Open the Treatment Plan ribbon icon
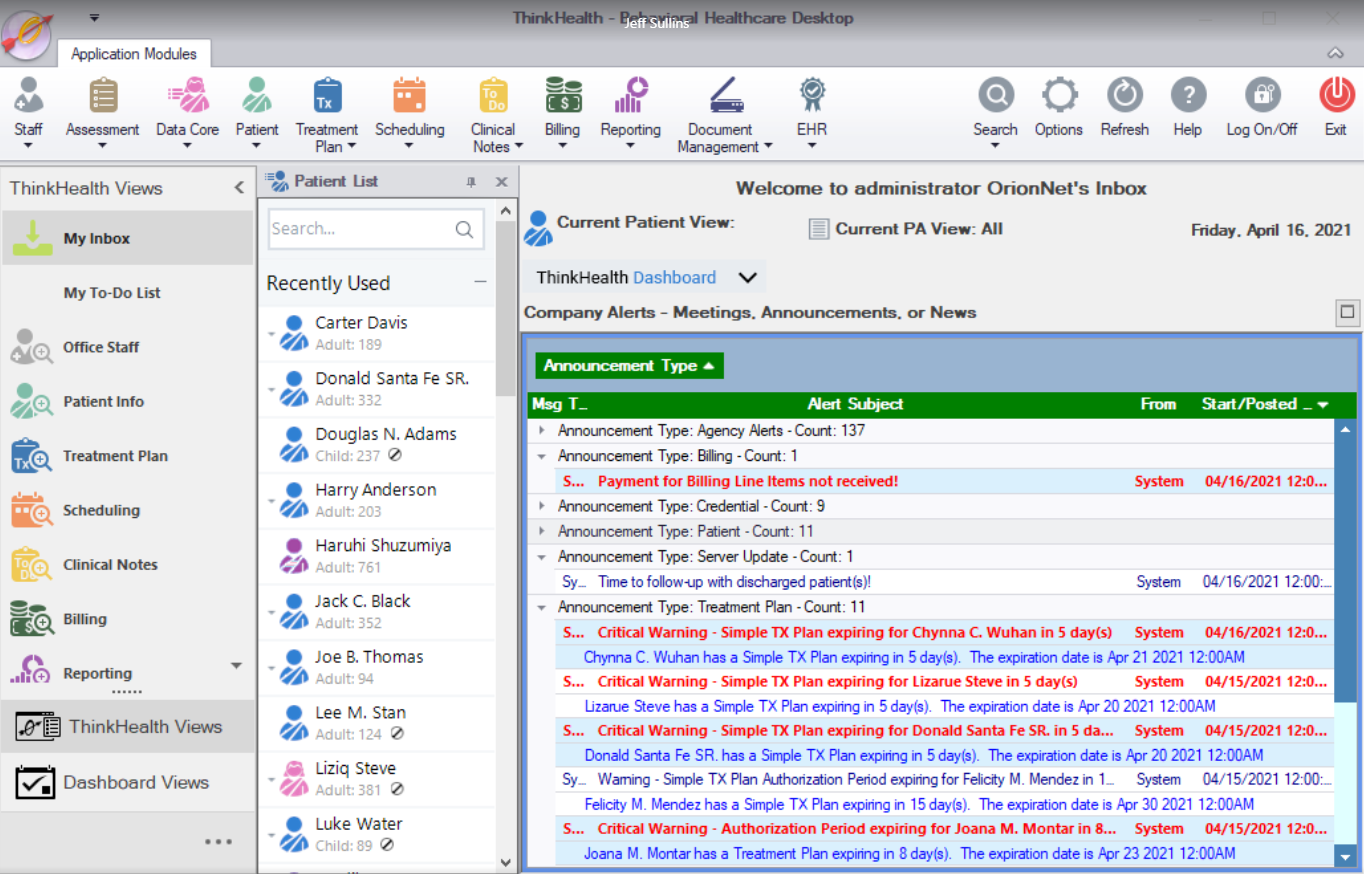Viewport: 1364px width, 874px height. coord(326,97)
